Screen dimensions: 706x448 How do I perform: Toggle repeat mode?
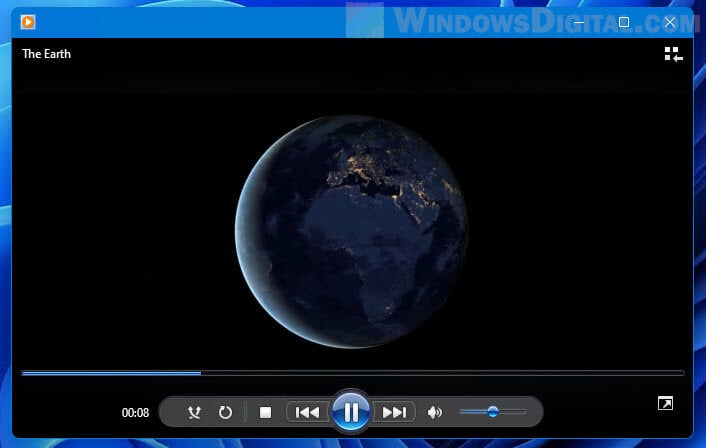click(x=225, y=412)
